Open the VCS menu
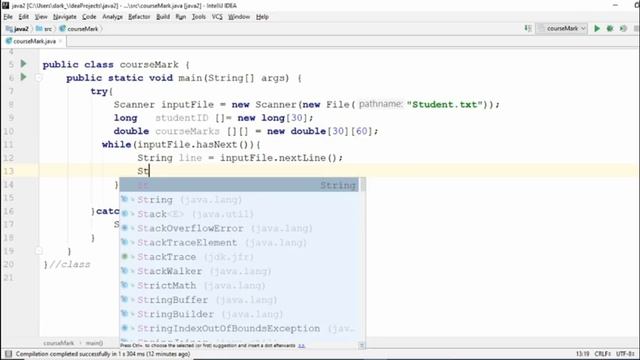The width and height of the screenshot is (640, 360). pyautogui.click(x=217, y=17)
